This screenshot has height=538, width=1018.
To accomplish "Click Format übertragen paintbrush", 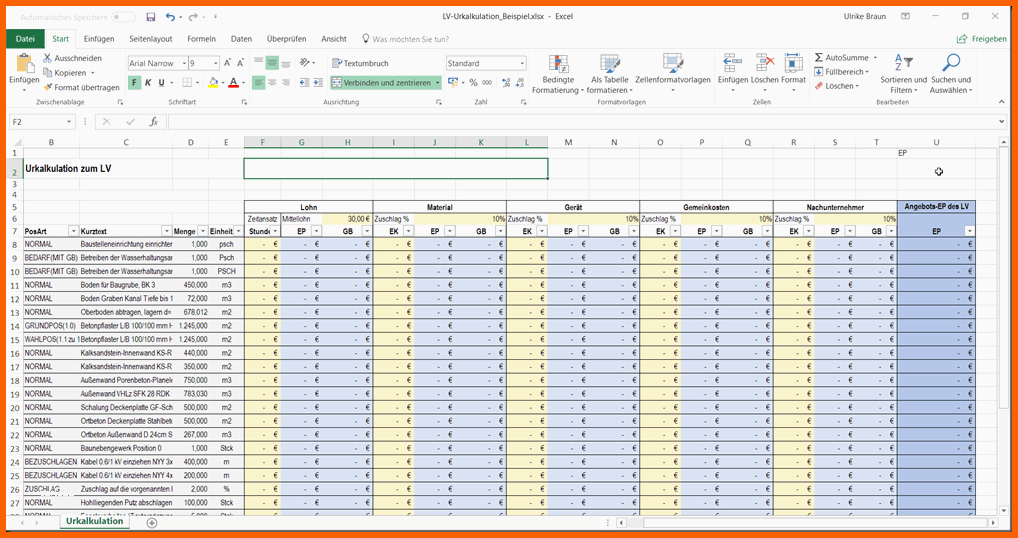I will (x=47, y=87).
